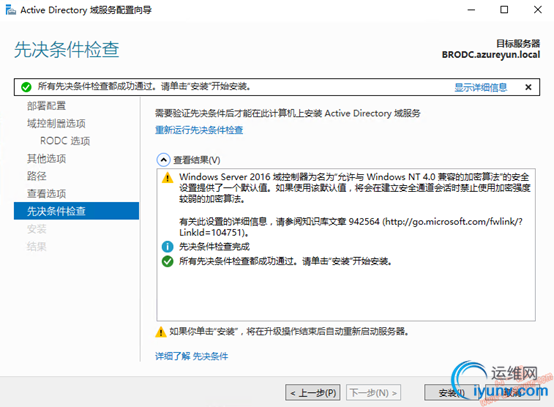
Task: Close the wizard window
Action: [x=538, y=10]
